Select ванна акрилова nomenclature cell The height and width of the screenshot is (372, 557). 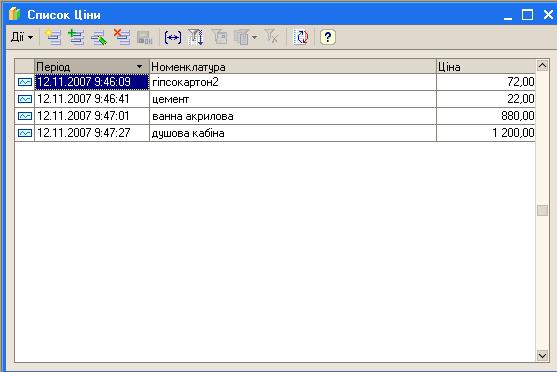(293, 116)
